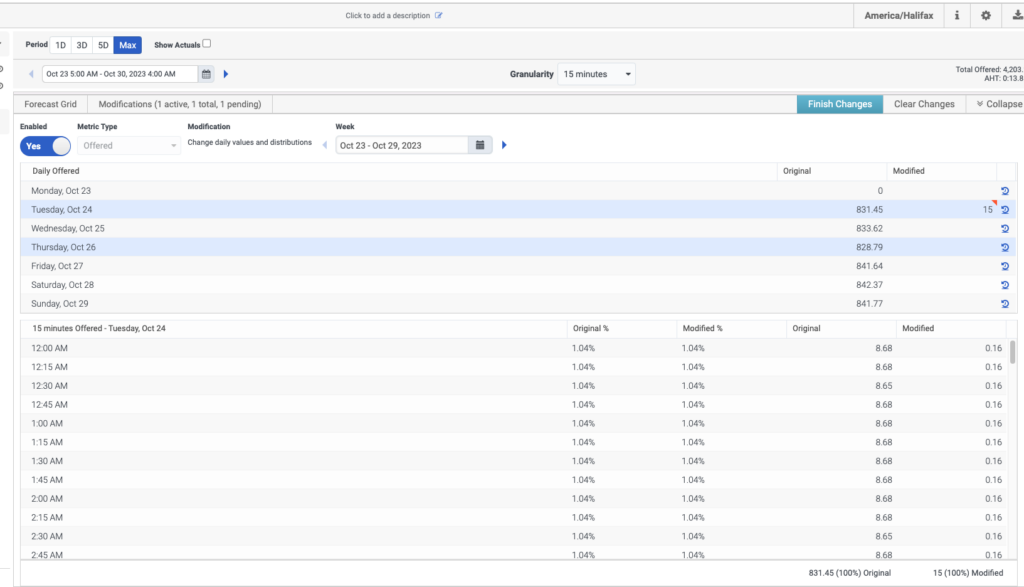Screen dimensions: 1024x587
Task: Click the Finish Changes button
Action: pos(840,104)
